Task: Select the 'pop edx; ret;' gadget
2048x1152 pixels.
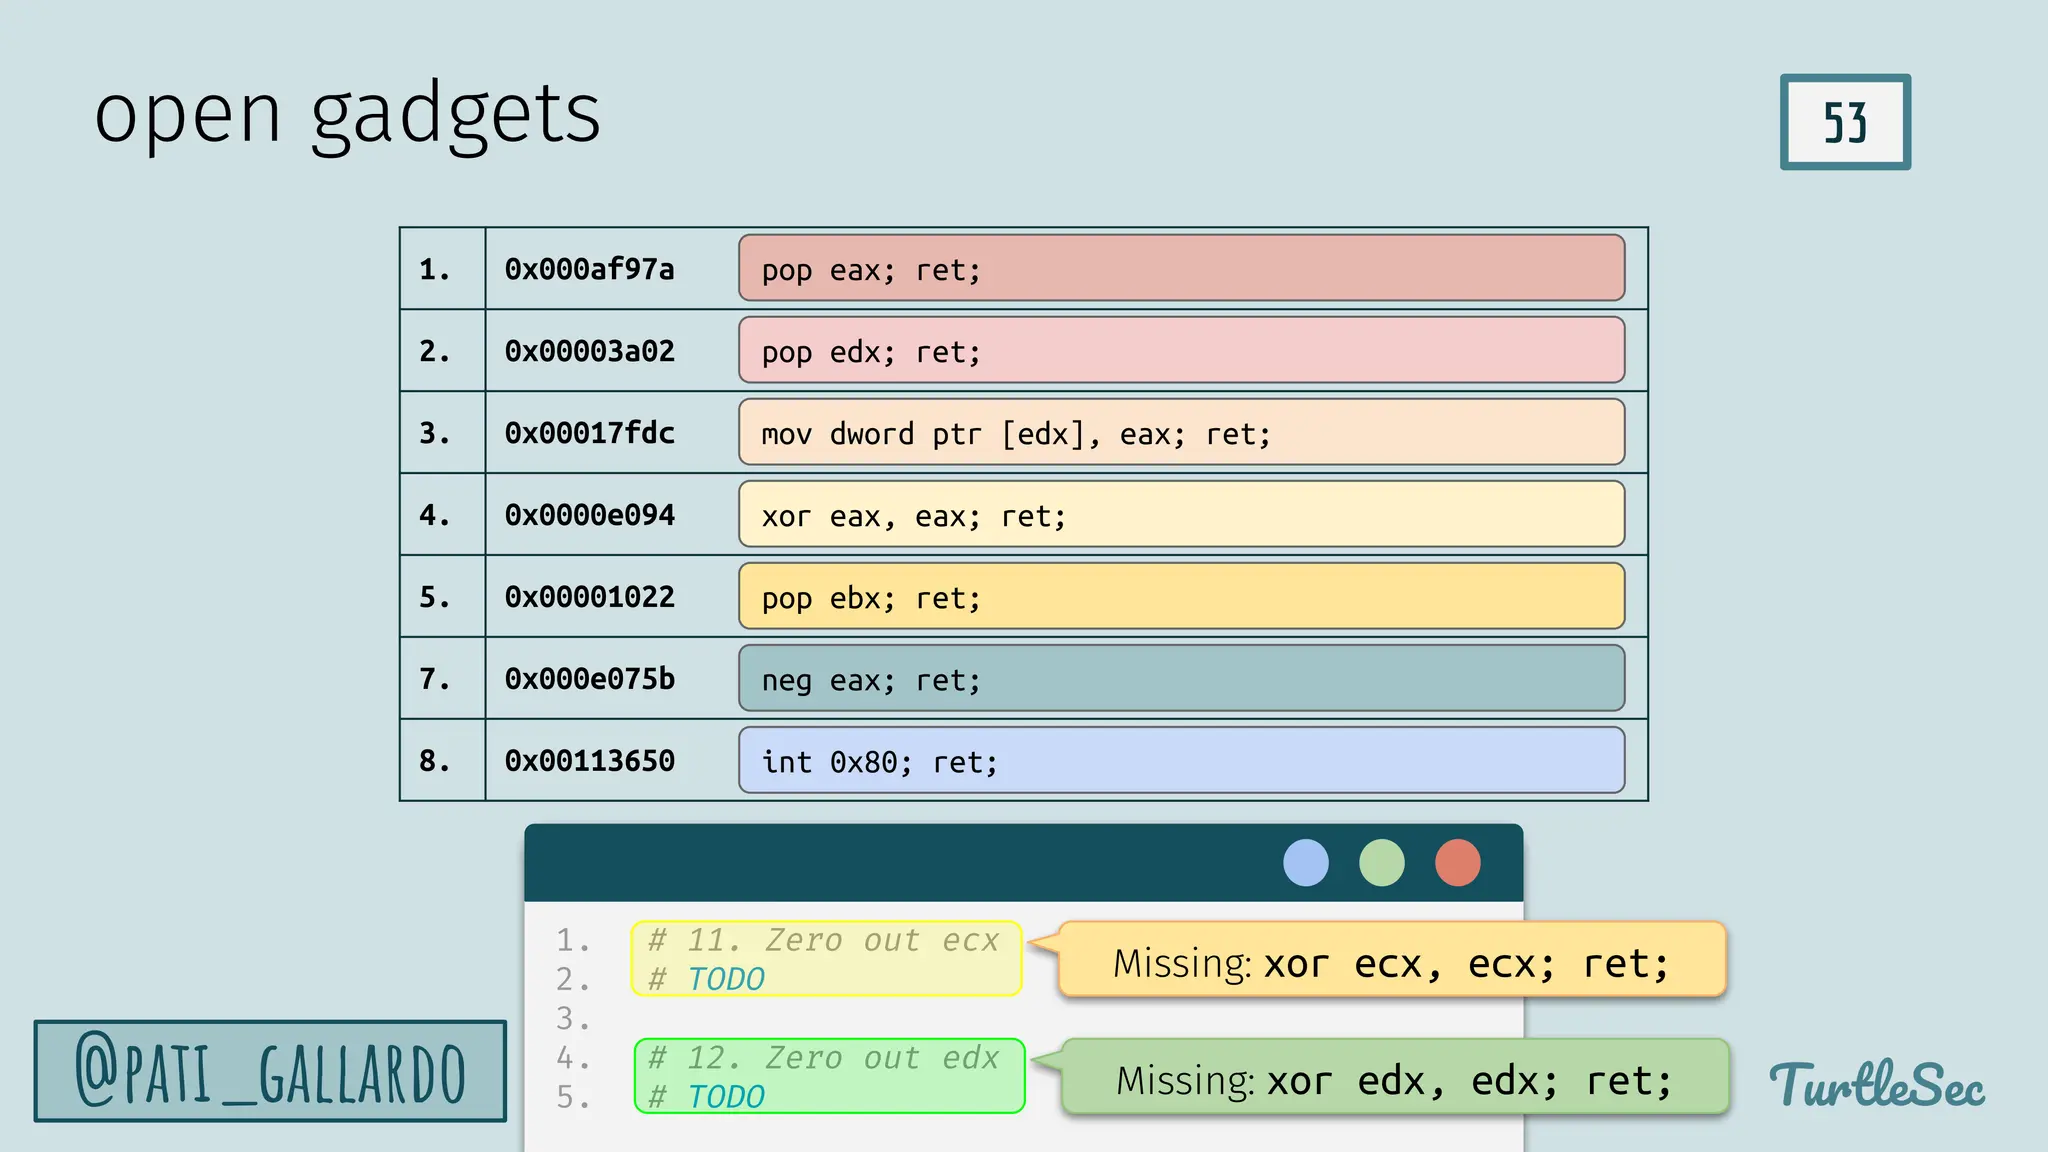Action: click(1181, 350)
